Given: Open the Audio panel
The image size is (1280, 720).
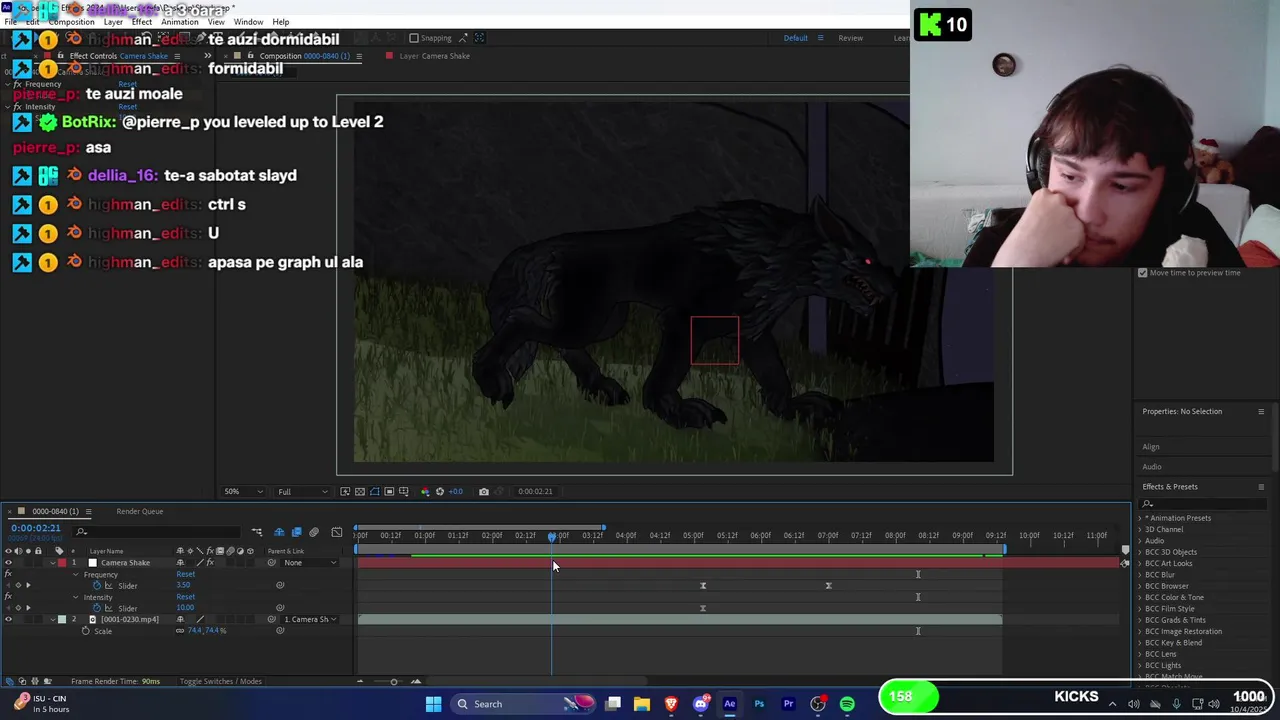Looking at the screenshot, I should pyautogui.click(x=1152, y=467).
